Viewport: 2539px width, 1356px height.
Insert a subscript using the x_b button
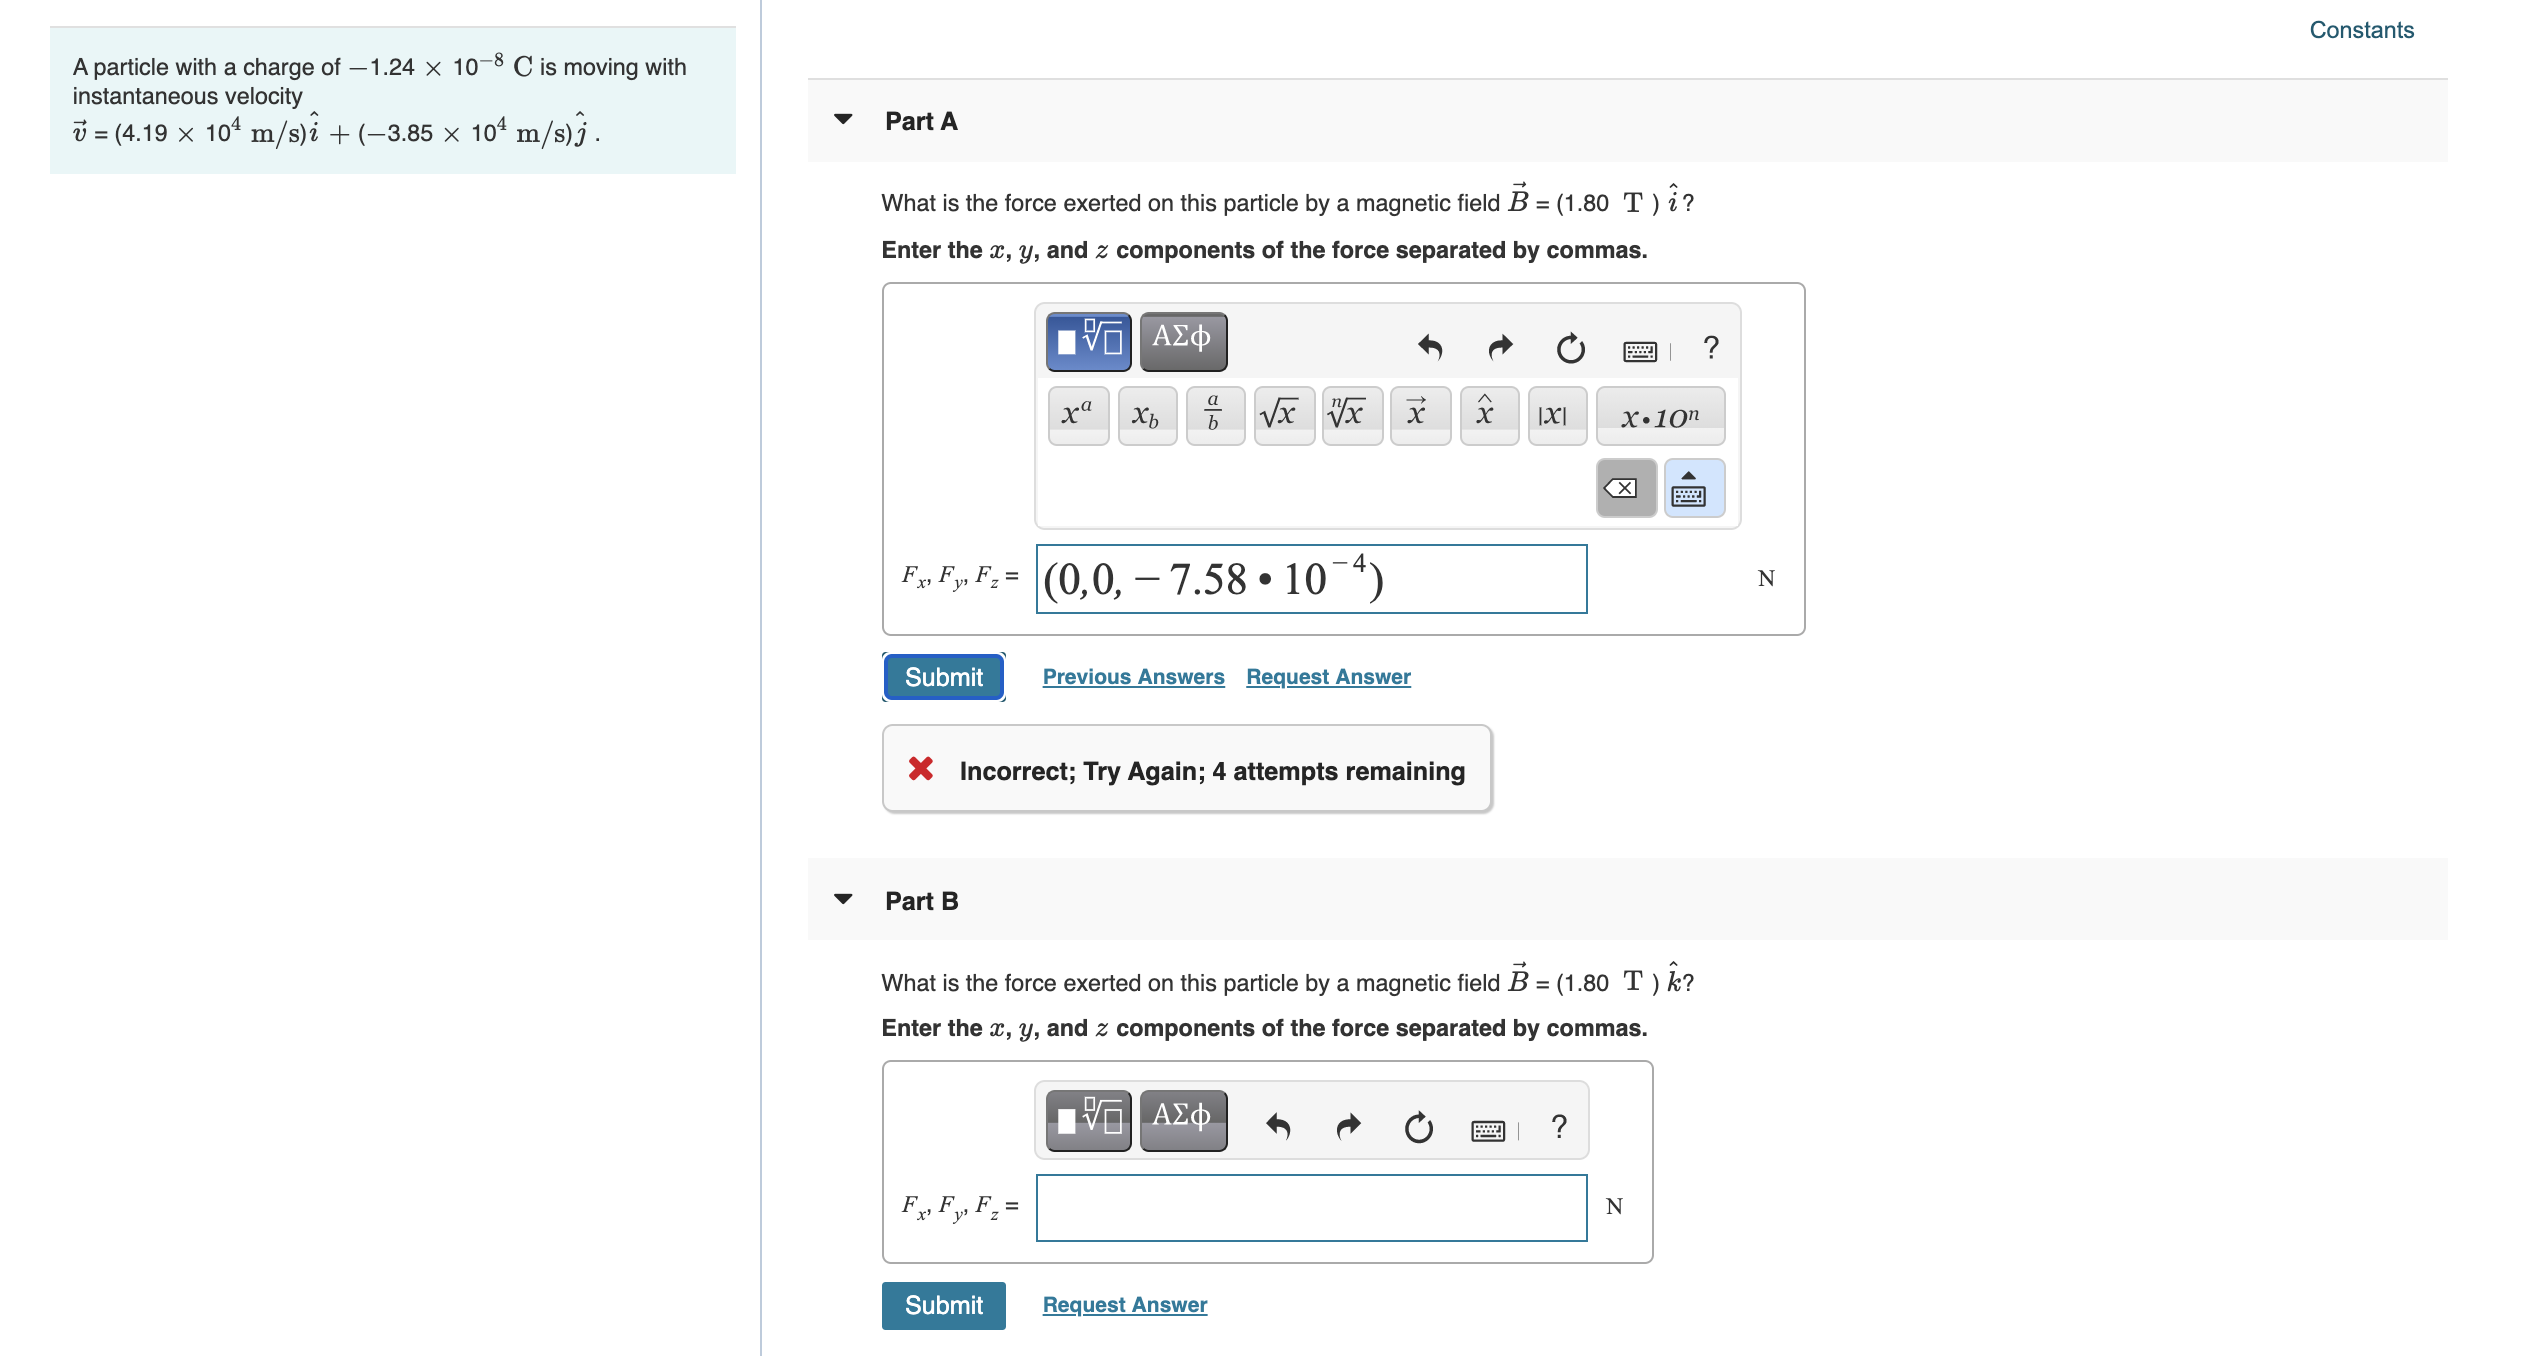point(1147,416)
